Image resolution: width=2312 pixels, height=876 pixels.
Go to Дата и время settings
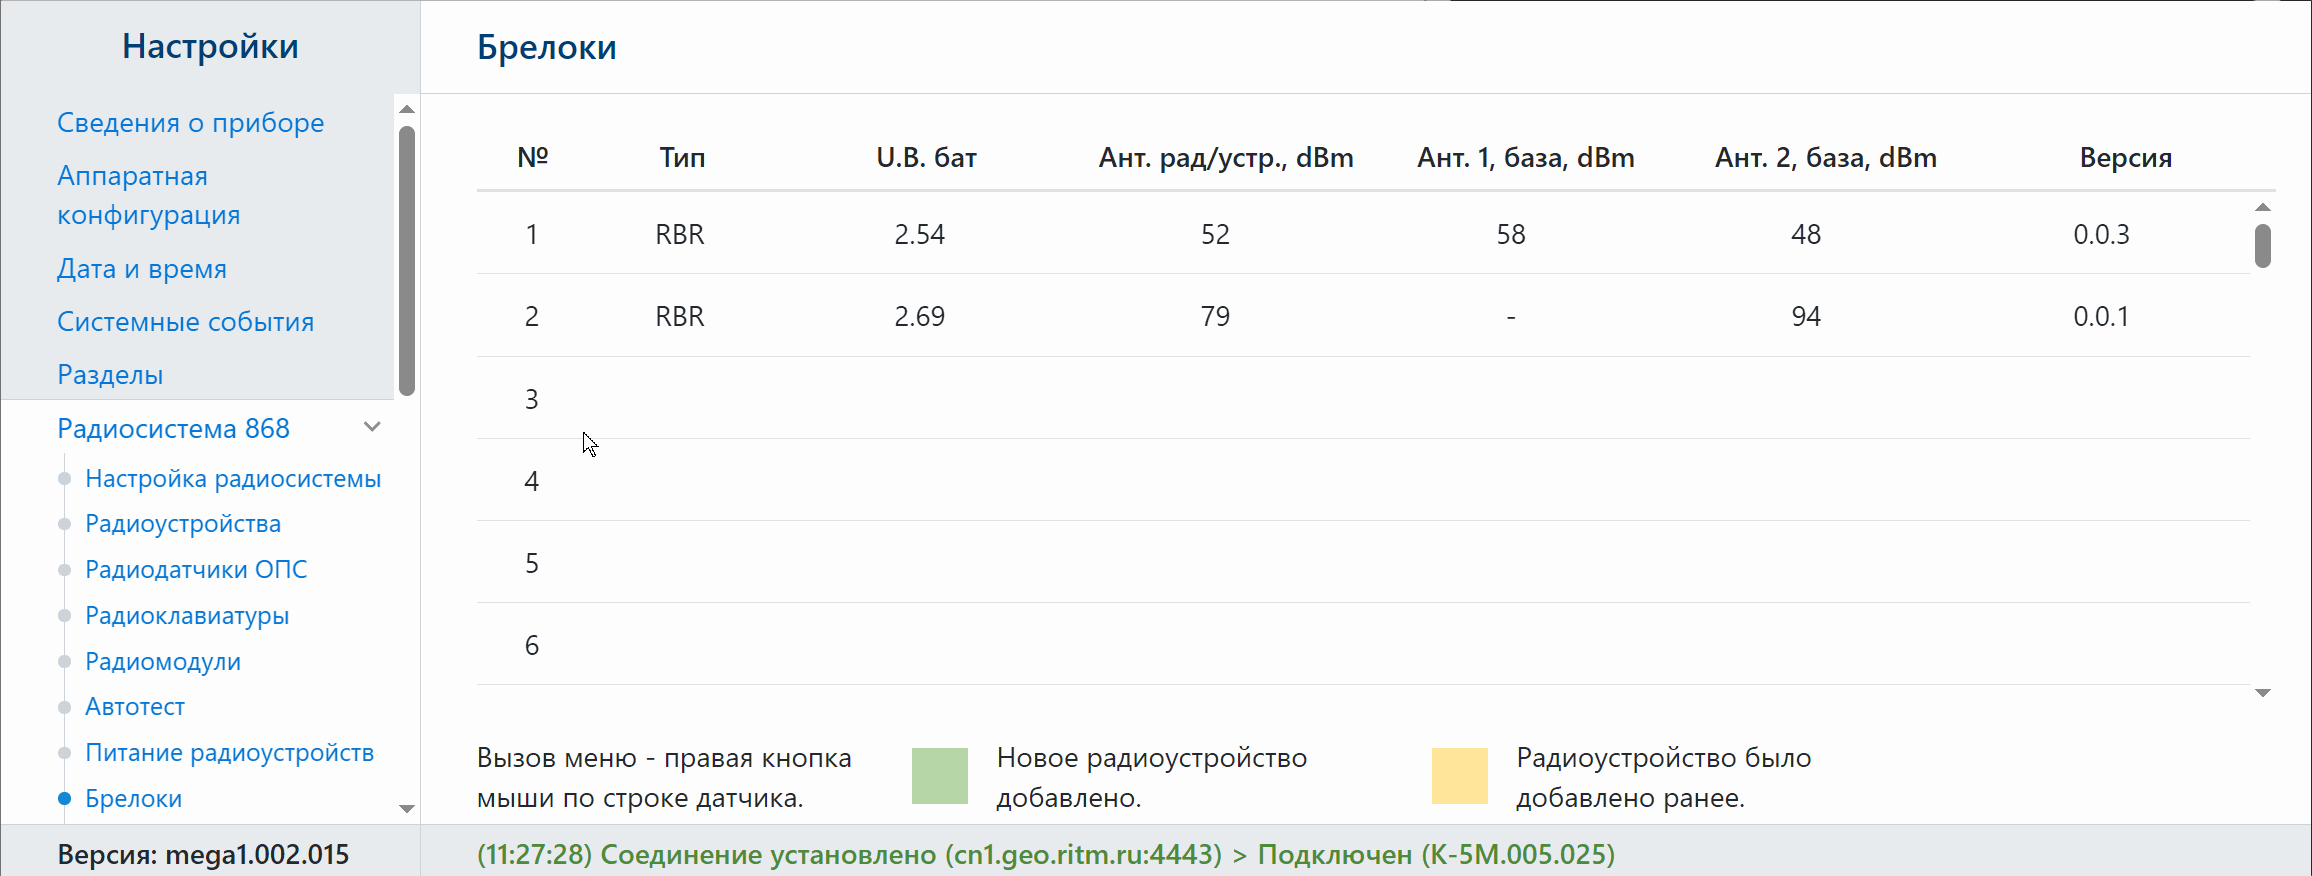[x=142, y=269]
